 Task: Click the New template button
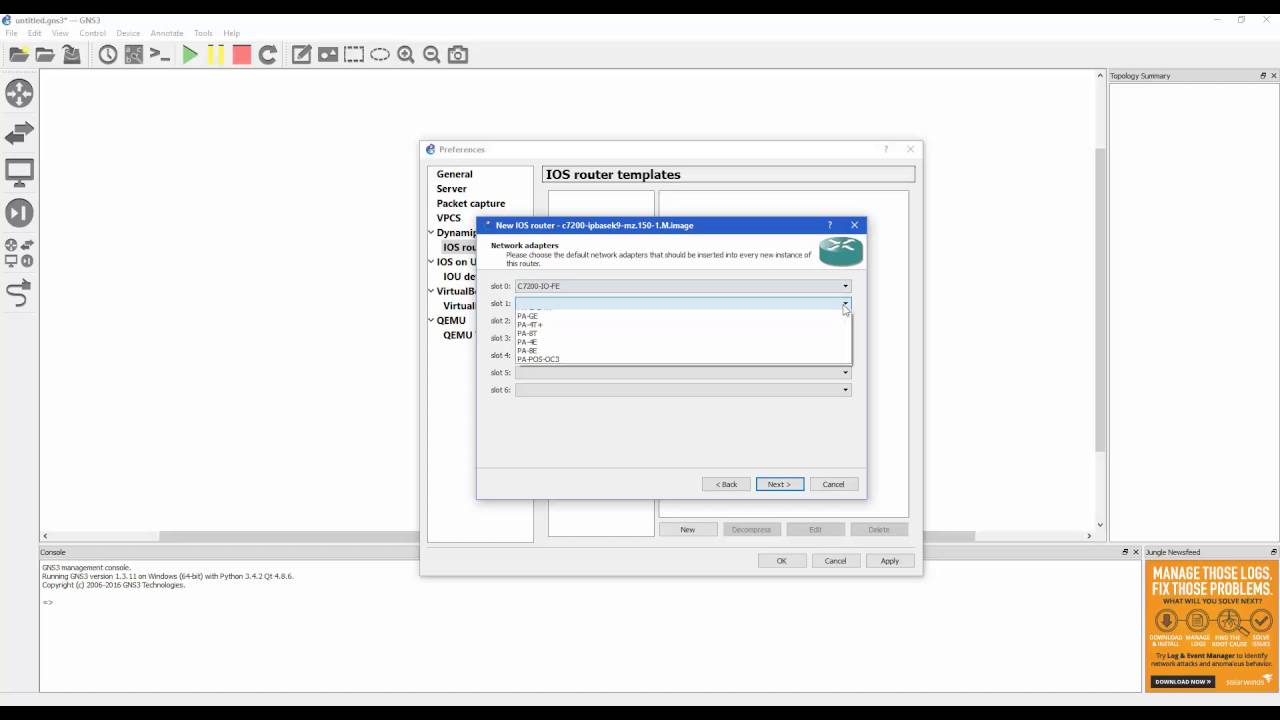(688, 529)
